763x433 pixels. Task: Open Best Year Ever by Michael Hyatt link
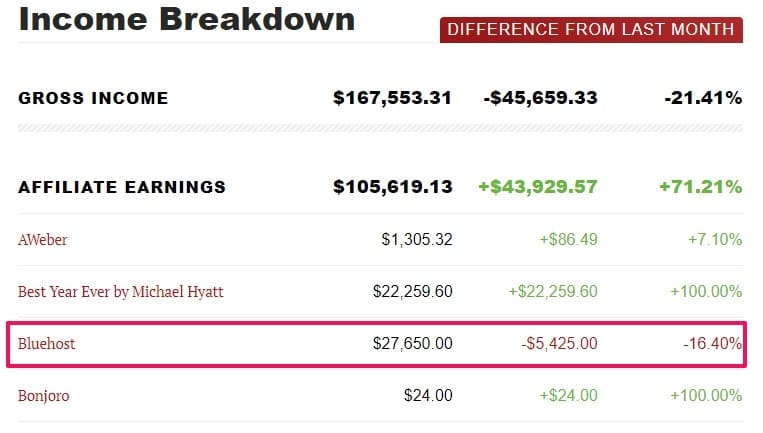121,291
